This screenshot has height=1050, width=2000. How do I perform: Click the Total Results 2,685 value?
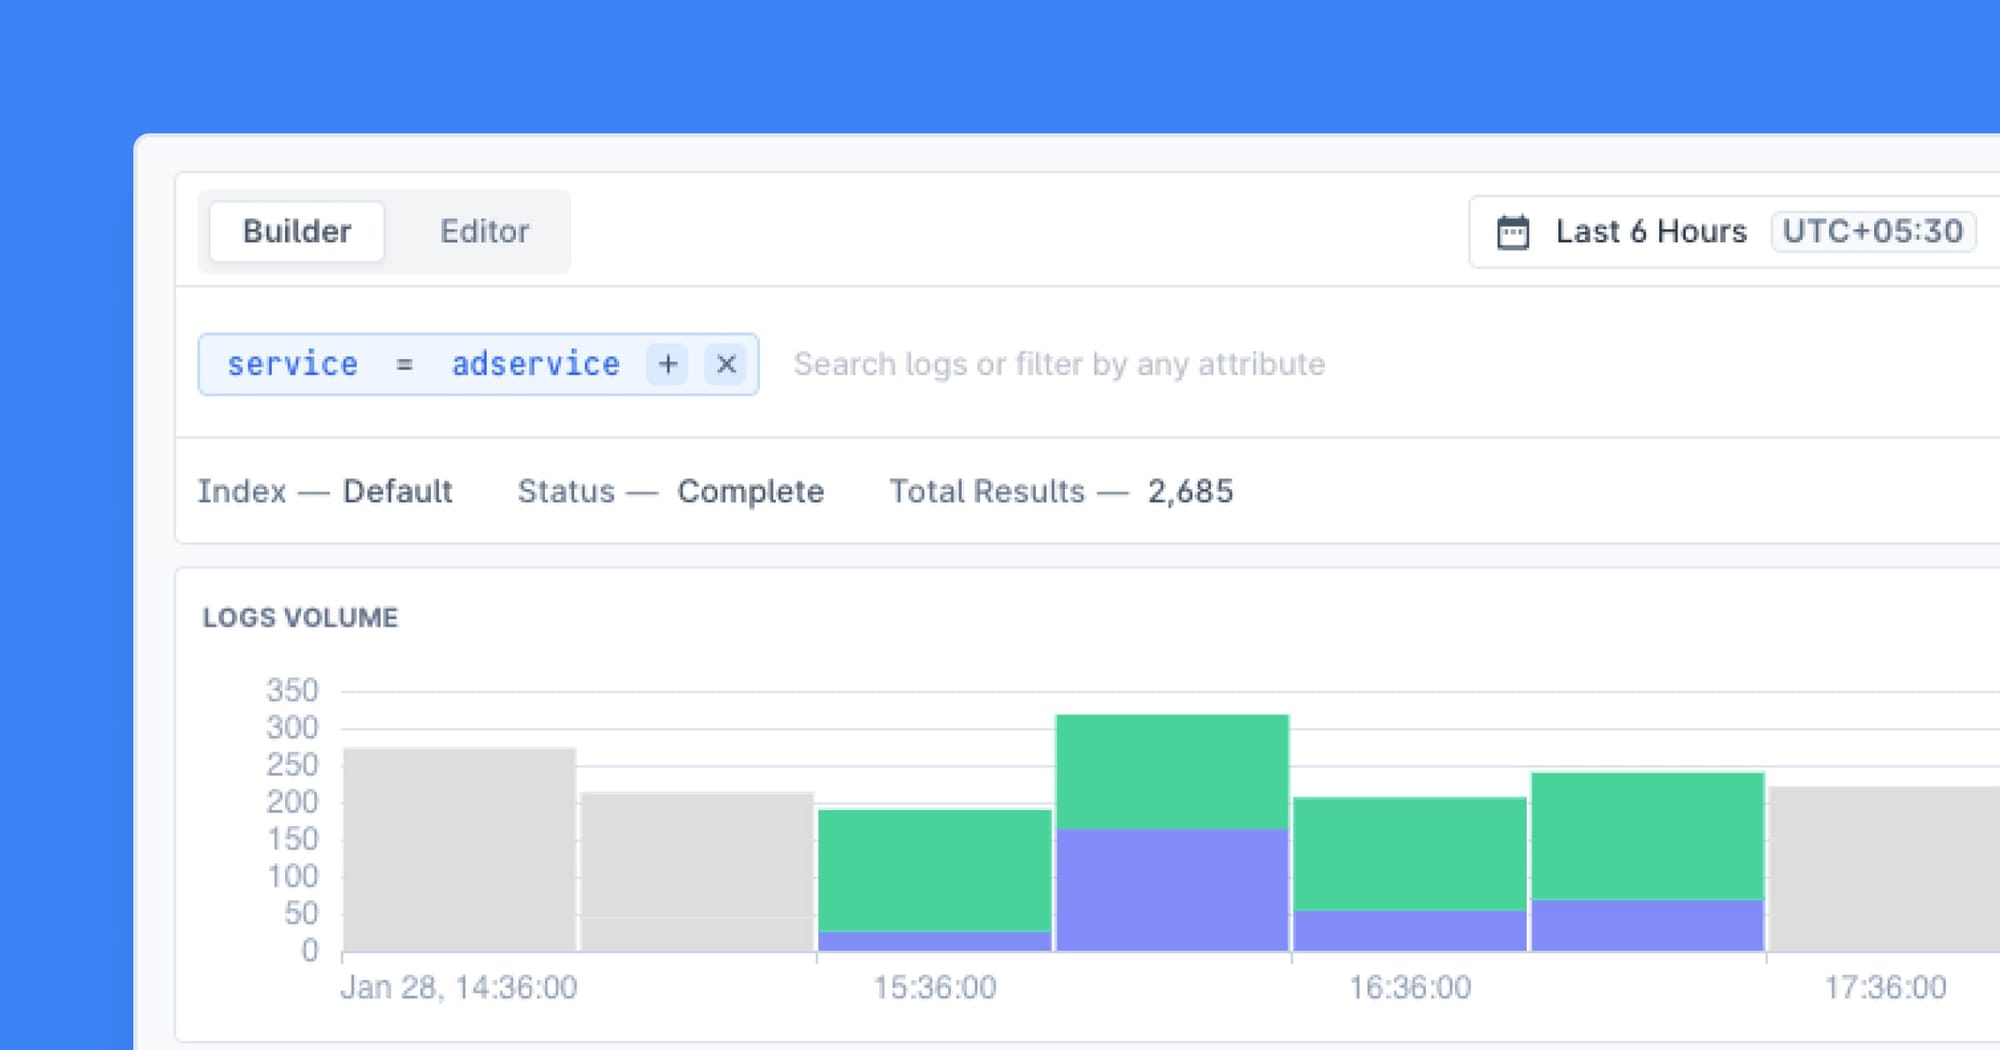[1190, 491]
